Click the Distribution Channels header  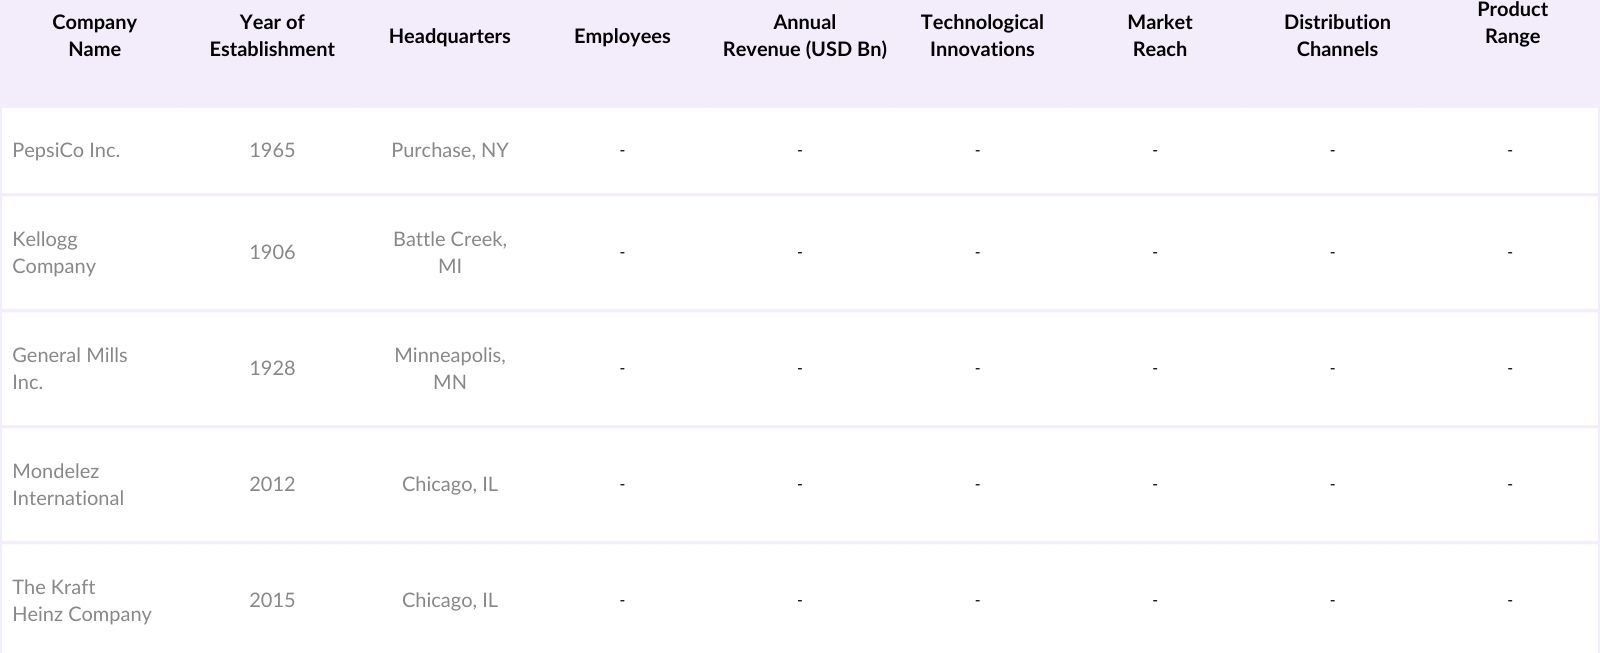(x=1336, y=36)
